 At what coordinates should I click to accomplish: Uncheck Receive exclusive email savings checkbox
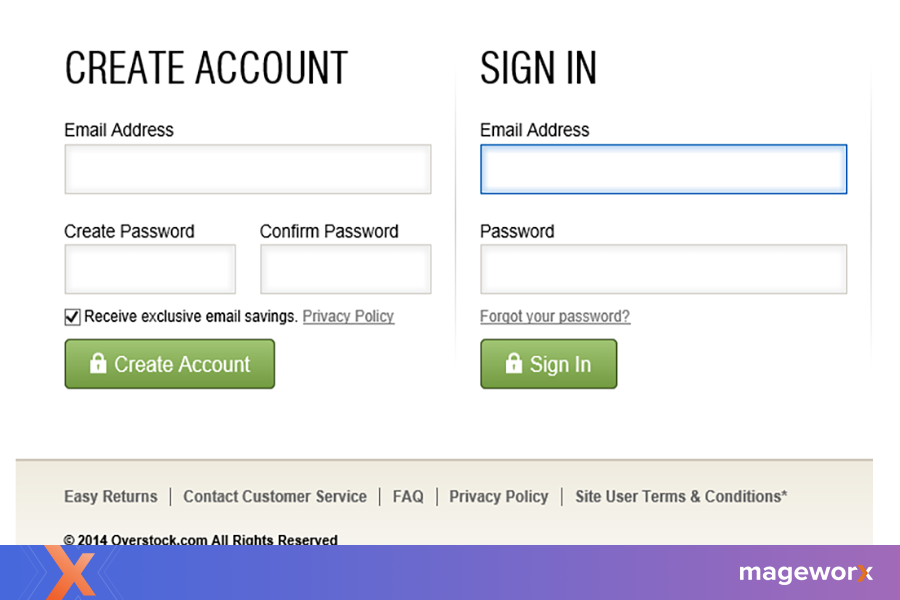click(72, 317)
